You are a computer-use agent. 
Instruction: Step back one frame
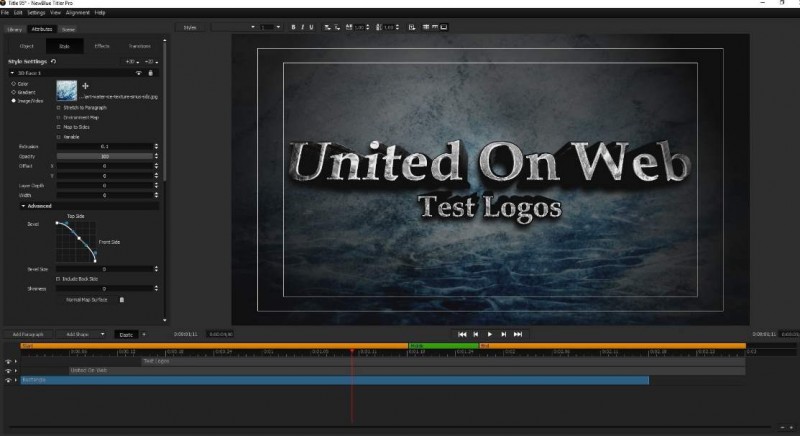click(476, 334)
